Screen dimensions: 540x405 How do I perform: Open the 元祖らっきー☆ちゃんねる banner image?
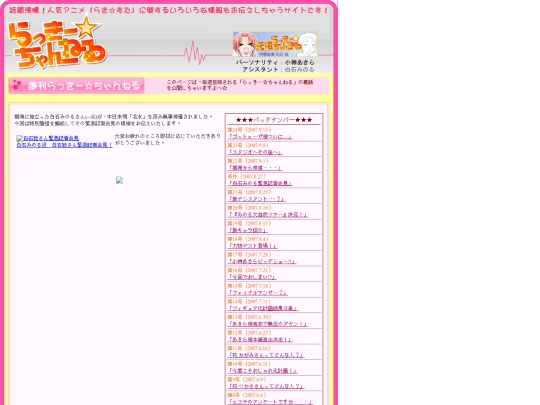coord(275,44)
